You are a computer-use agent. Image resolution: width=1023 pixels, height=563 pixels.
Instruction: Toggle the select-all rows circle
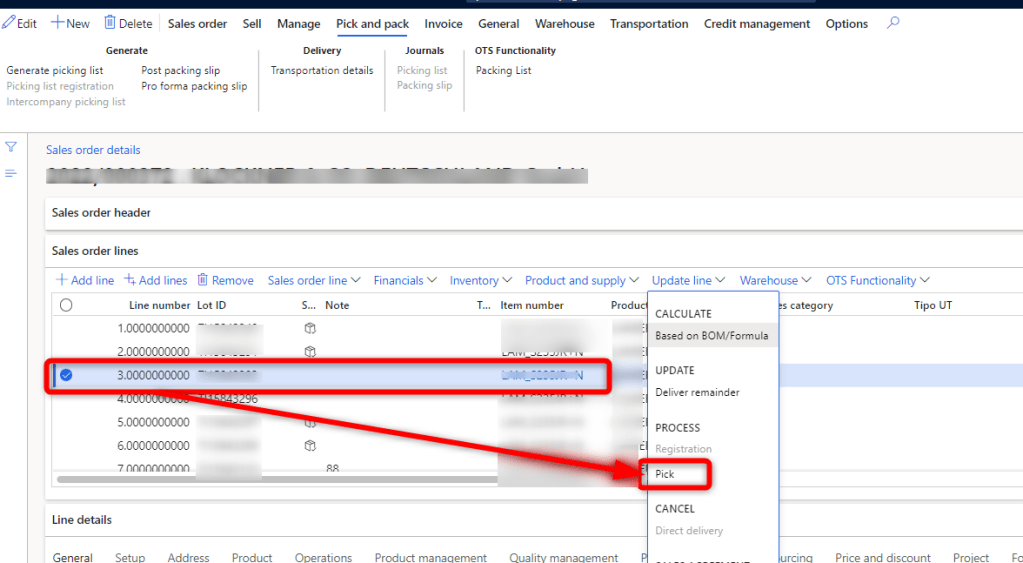click(x=66, y=305)
